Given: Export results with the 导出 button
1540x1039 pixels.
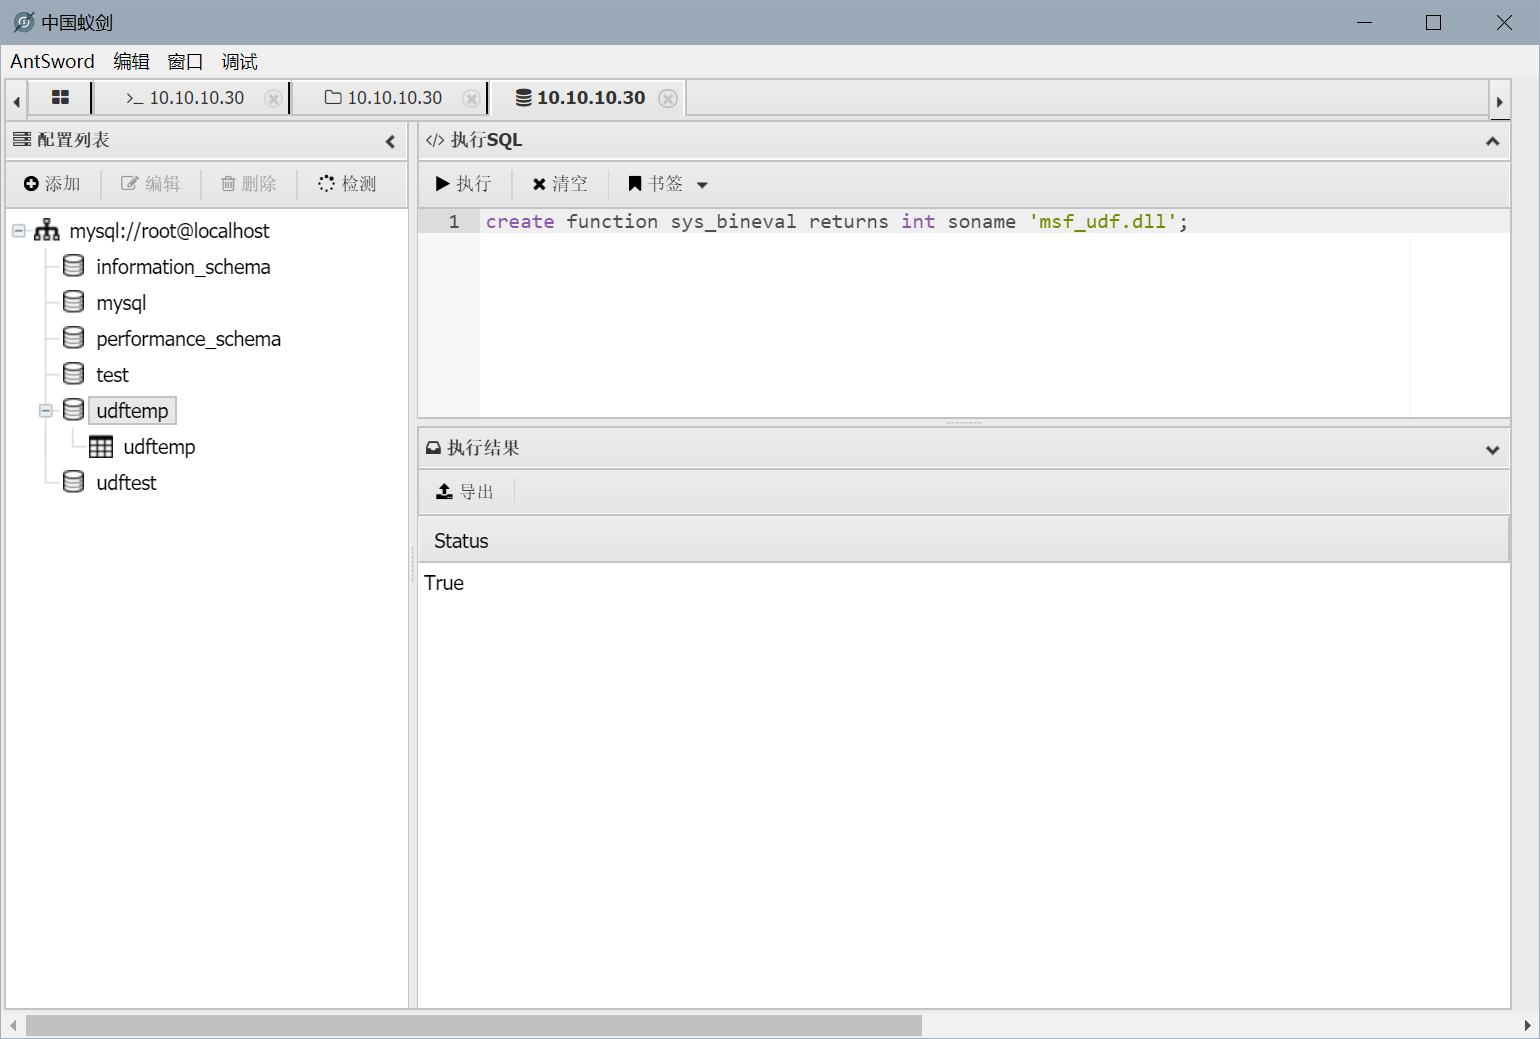Looking at the screenshot, I should [465, 492].
